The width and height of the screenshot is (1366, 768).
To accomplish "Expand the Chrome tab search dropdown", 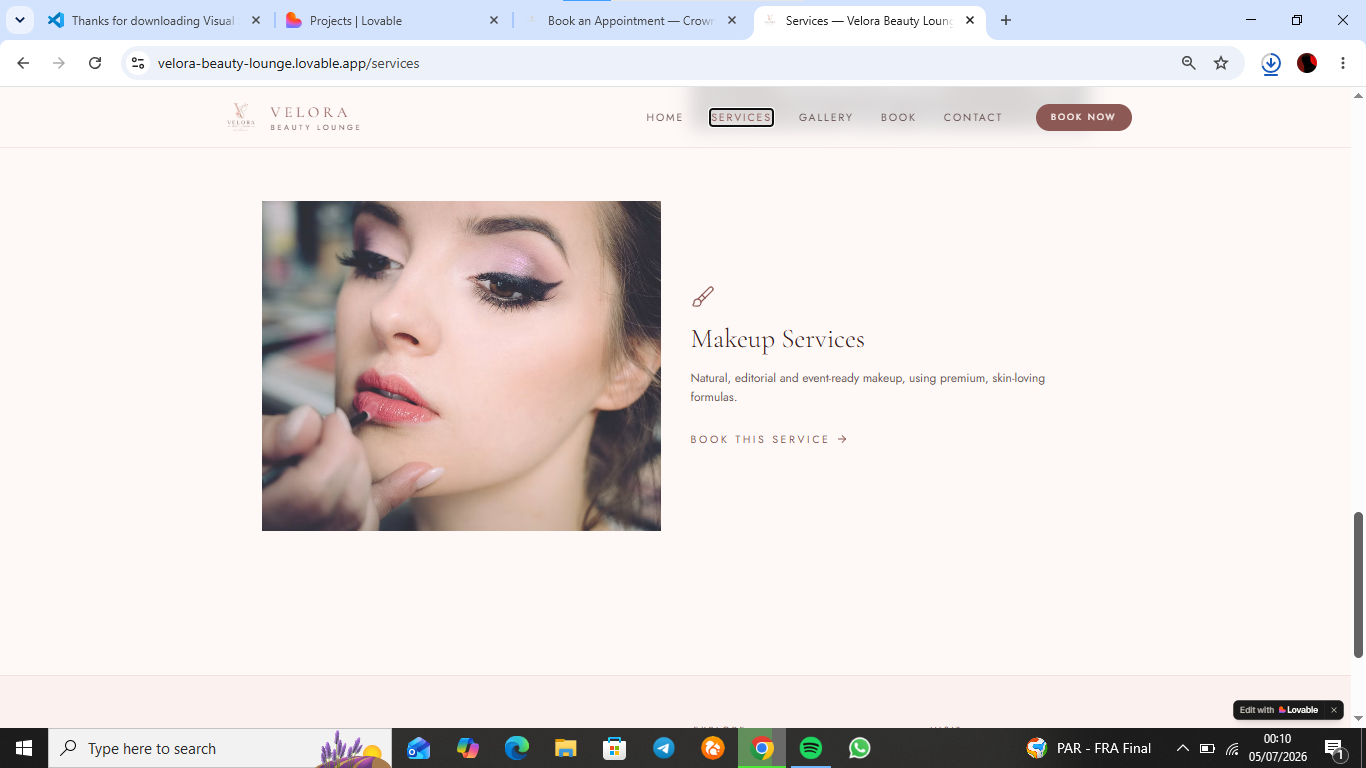I will pyautogui.click(x=20, y=20).
